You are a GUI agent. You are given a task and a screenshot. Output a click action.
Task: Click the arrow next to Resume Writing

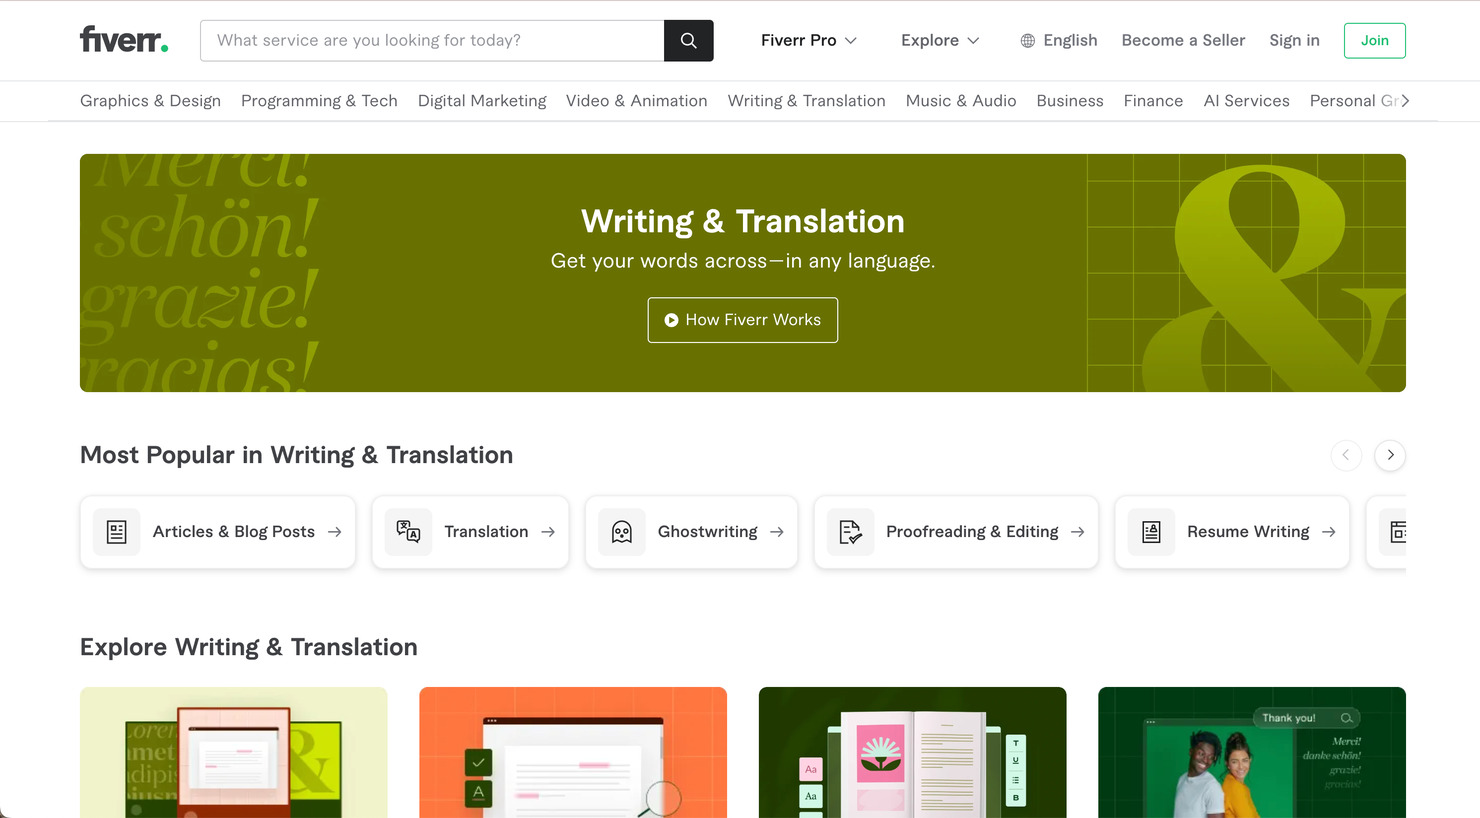tap(1328, 532)
